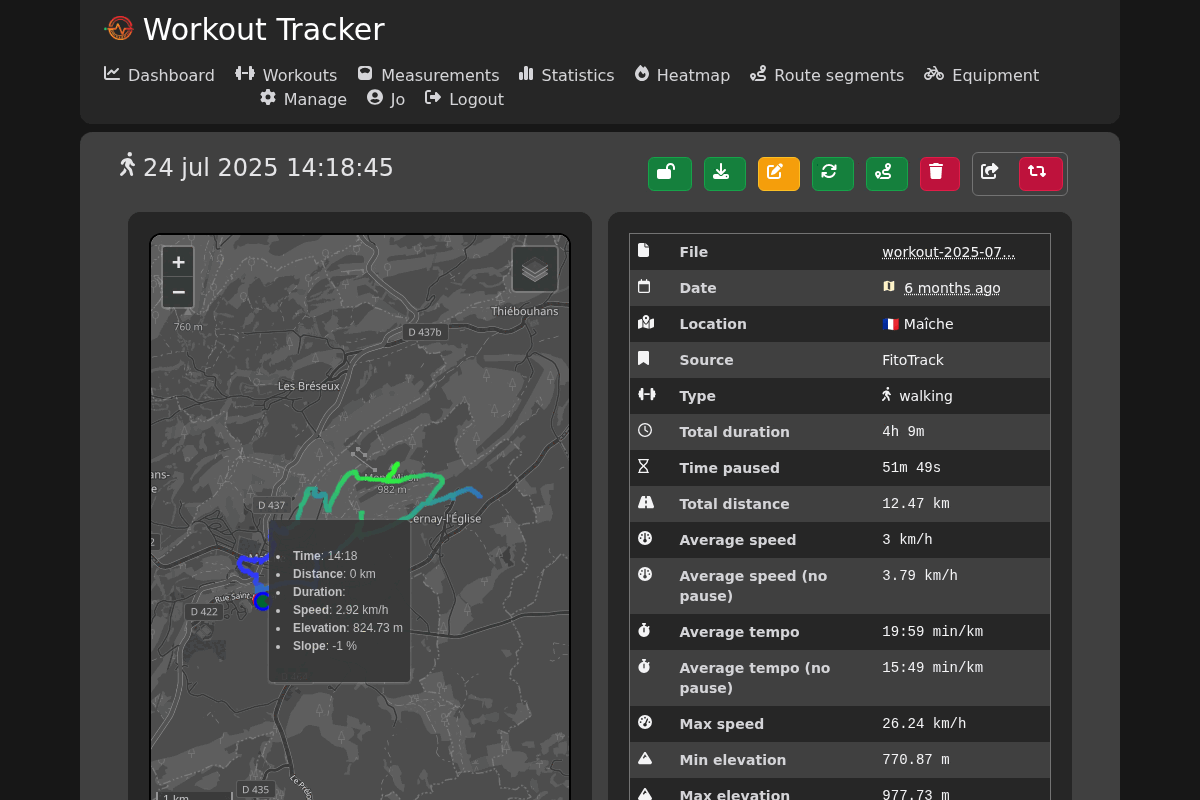Edit the workout with orange button
The image size is (1200, 800).
(x=778, y=174)
